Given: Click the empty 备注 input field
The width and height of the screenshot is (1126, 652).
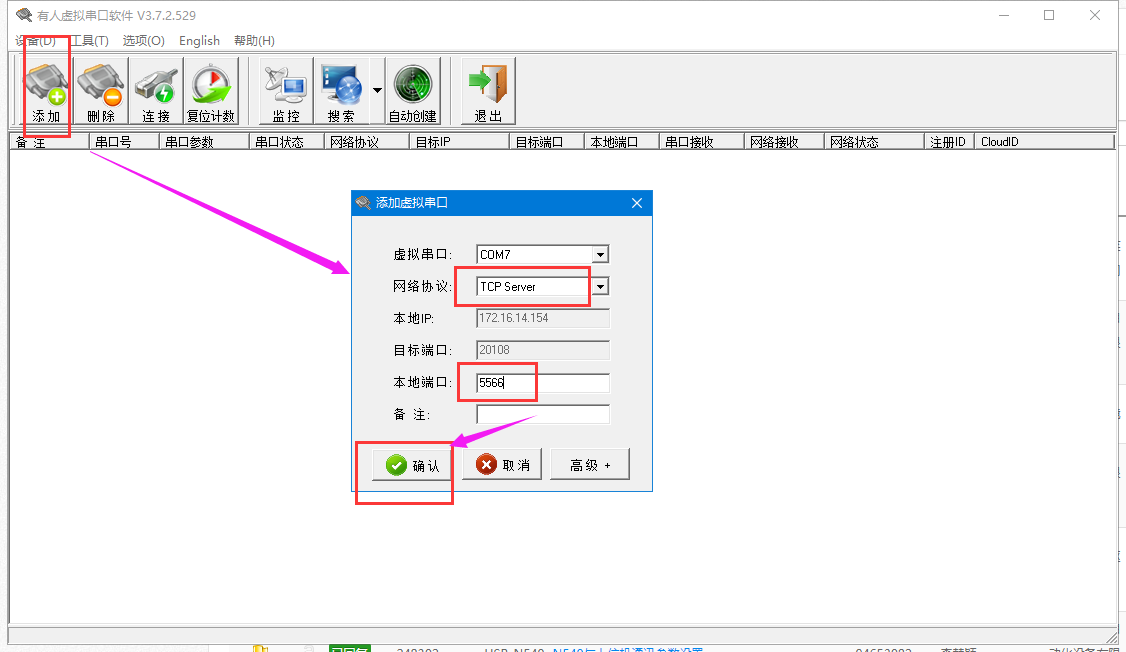Looking at the screenshot, I should 542,414.
